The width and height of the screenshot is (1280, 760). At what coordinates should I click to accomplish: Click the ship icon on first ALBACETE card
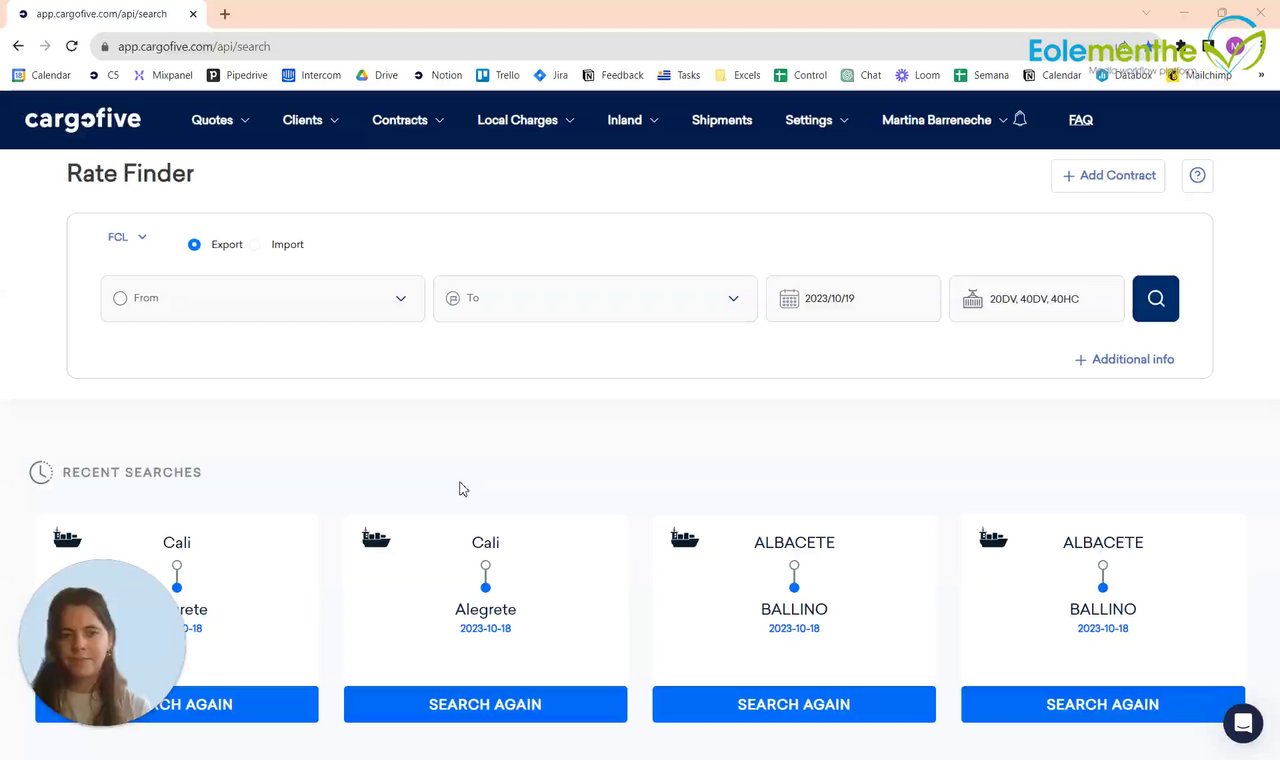[x=684, y=538]
